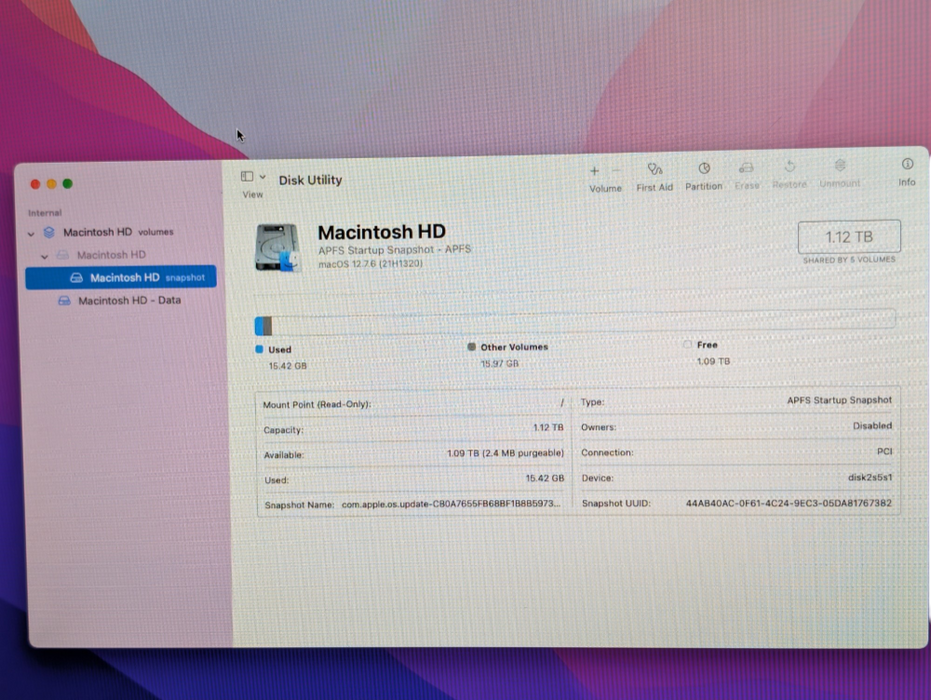Remove a volume with the minus icon
The height and width of the screenshot is (700, 931).
(x=616, y=171)
